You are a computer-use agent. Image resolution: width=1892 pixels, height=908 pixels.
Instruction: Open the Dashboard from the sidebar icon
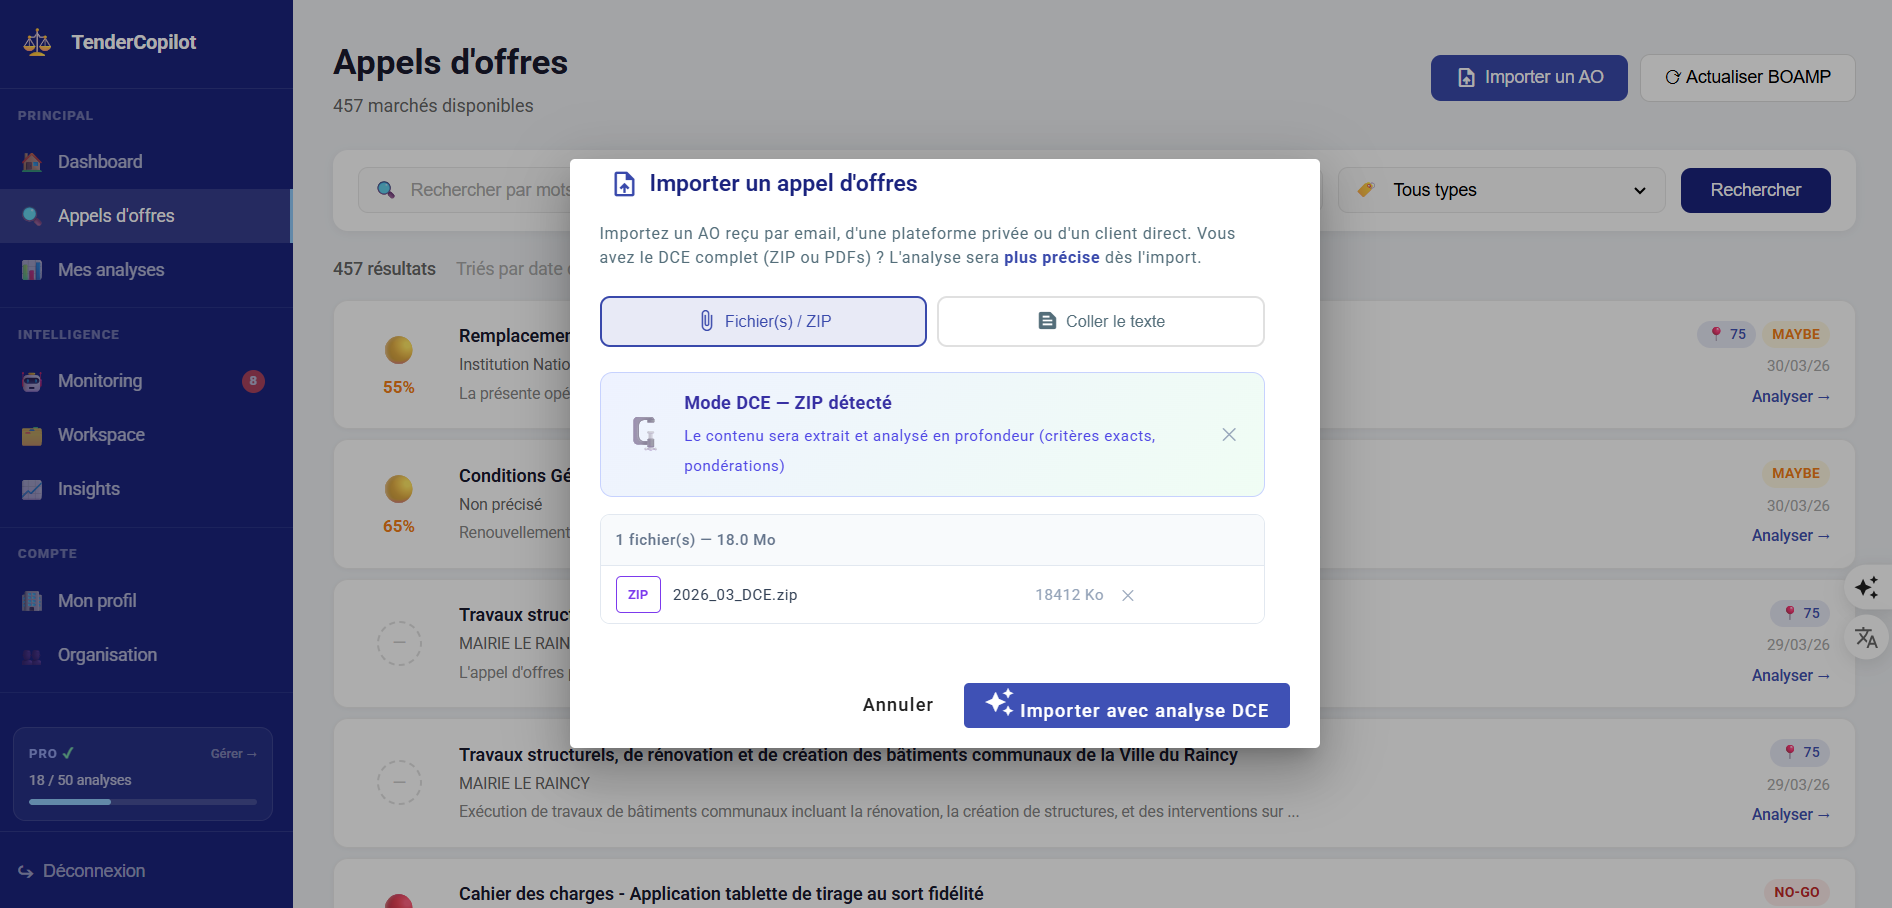coord(31,161)
